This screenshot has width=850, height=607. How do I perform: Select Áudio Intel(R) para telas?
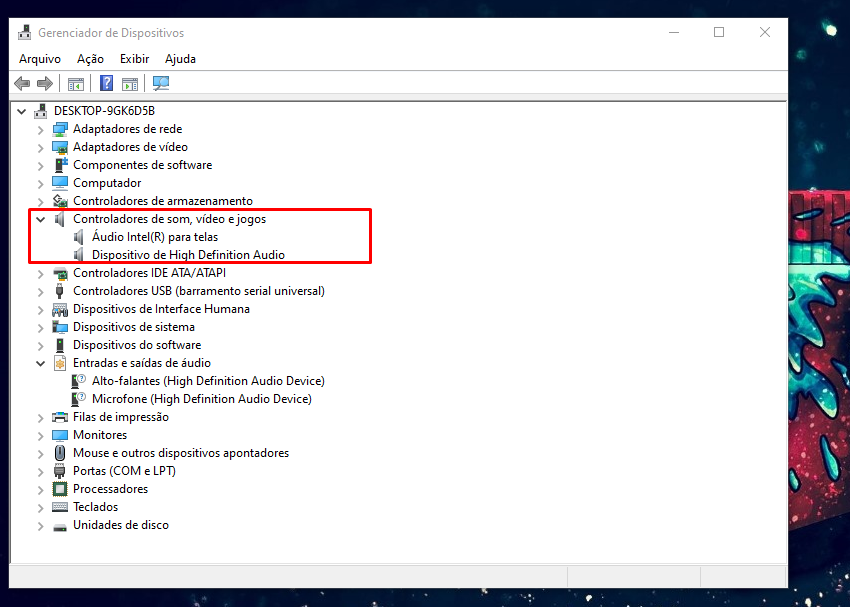155,237
